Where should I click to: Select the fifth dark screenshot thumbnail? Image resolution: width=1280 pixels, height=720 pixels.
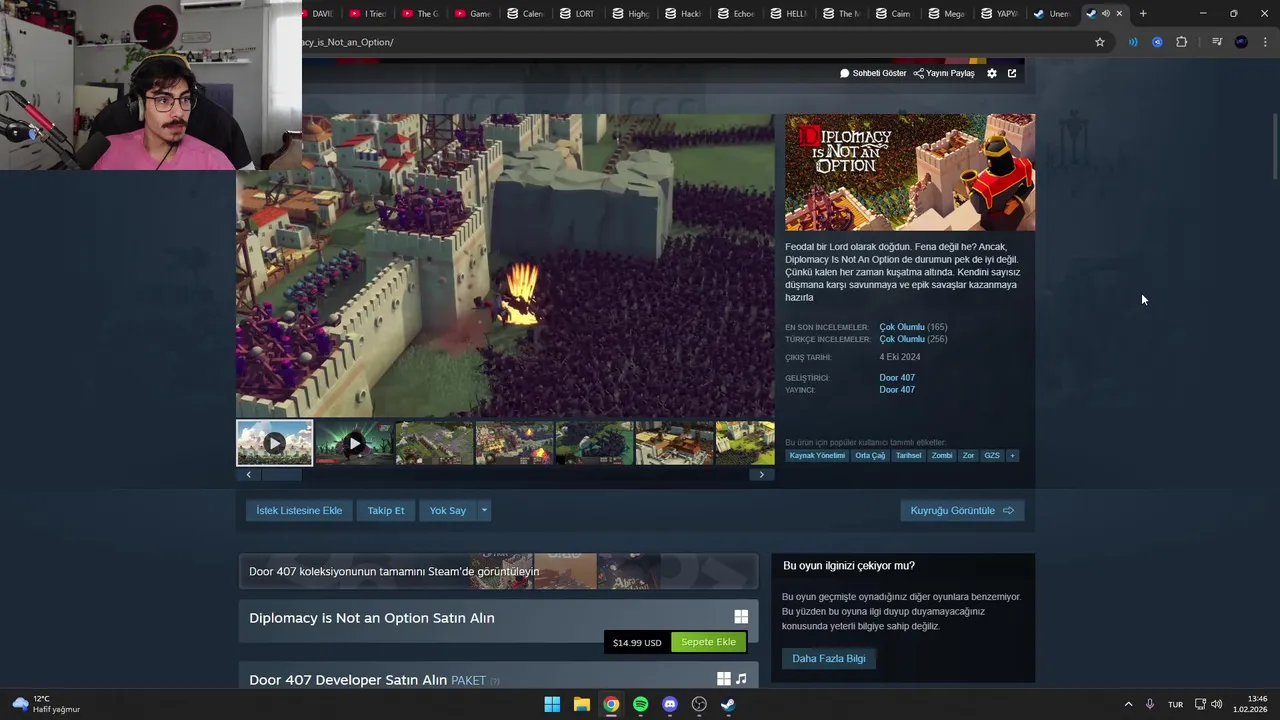click(594, 443)
